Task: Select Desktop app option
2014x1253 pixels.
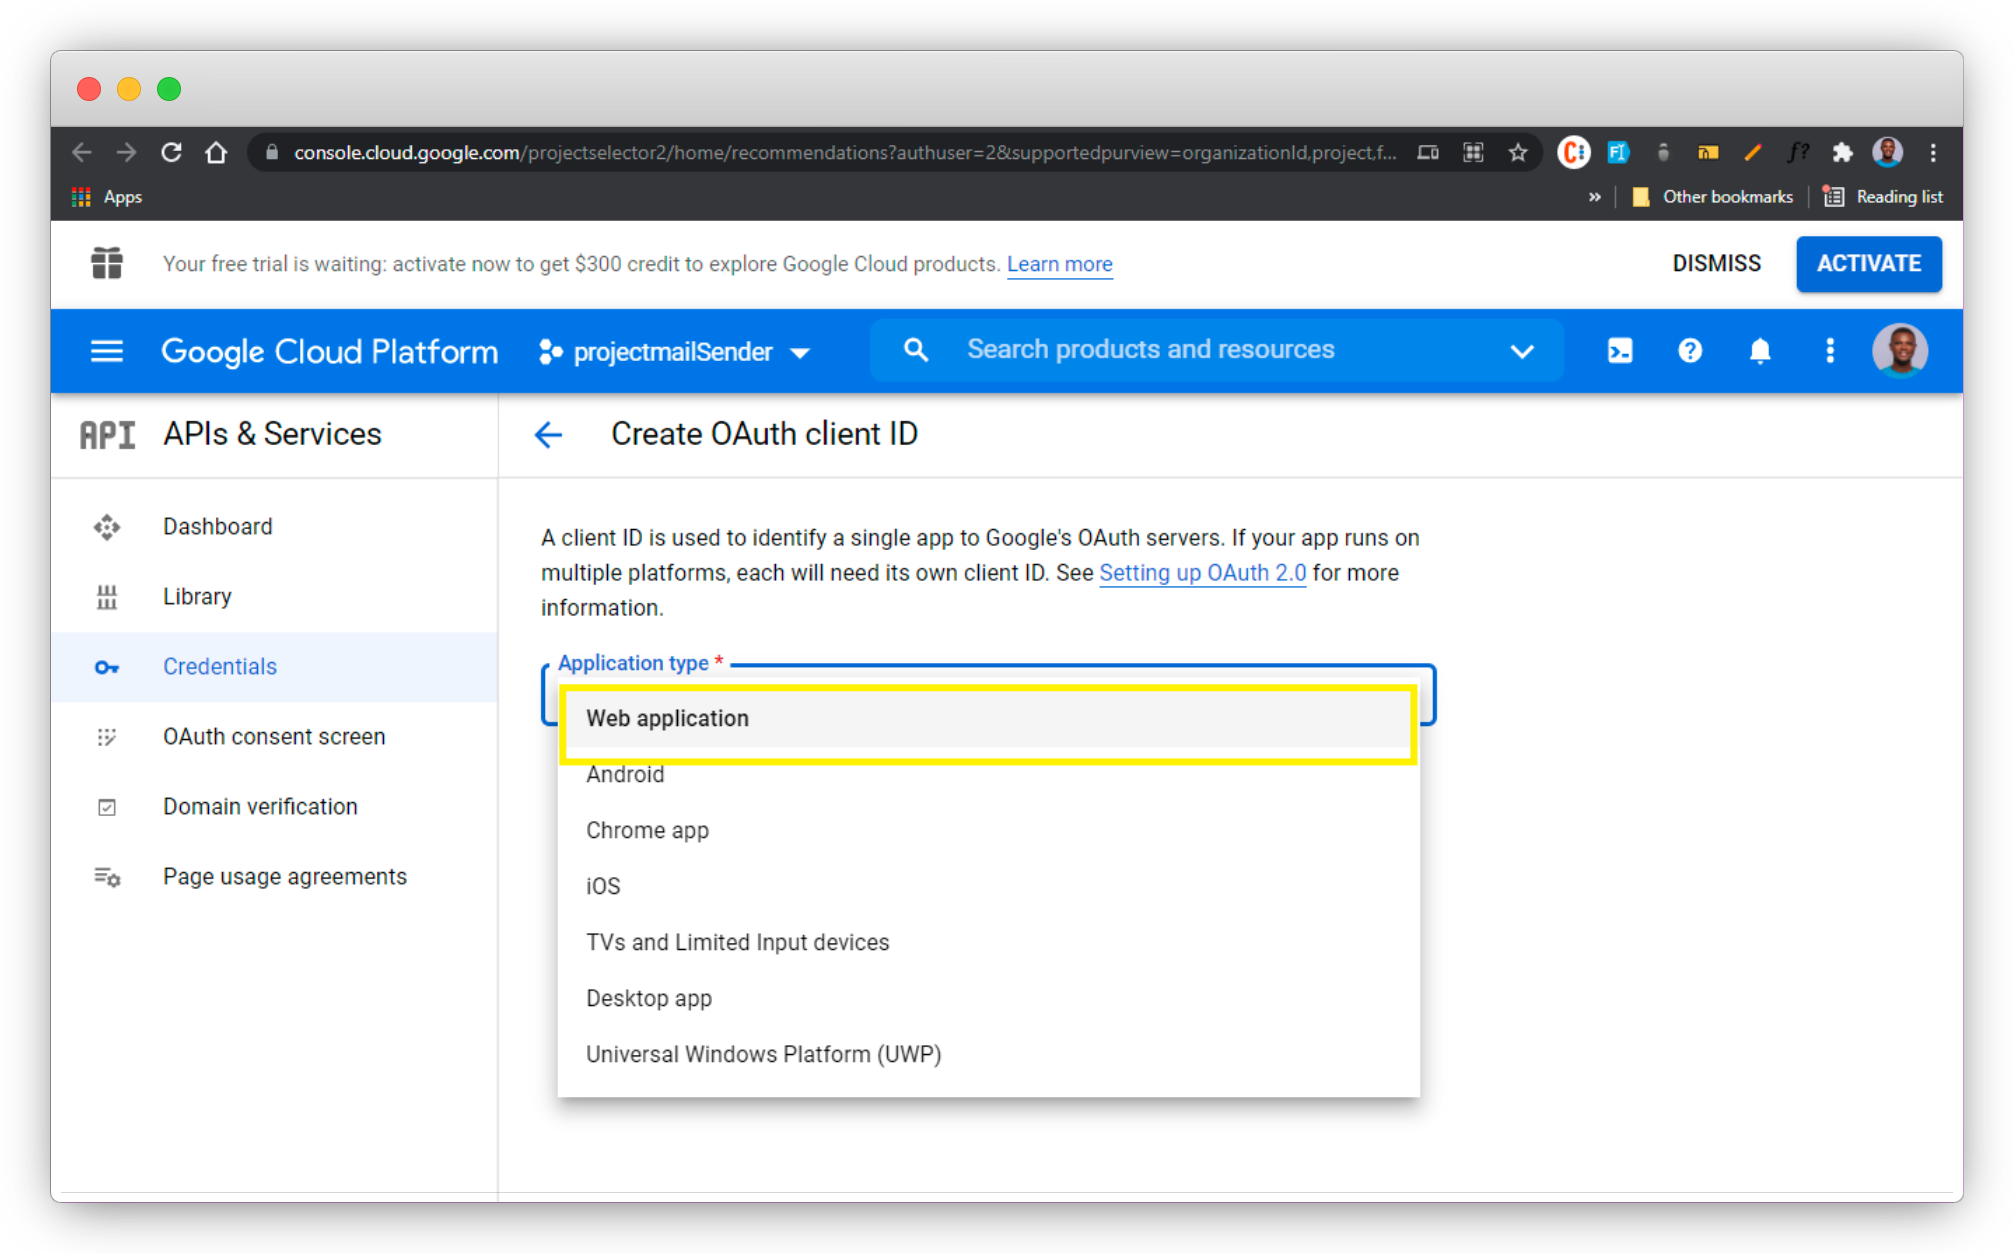Action: 989,999
